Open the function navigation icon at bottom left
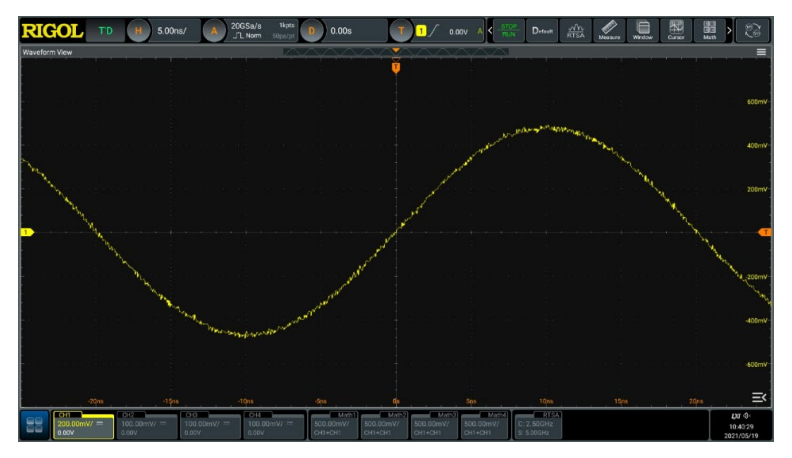This screenshot has width=792, height=458. pyautogui.click(x=35, y=425)
